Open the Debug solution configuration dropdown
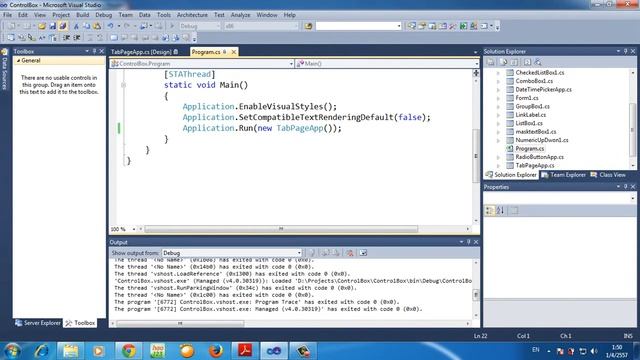Image resolution: width=640 pixels, height=360 pixels. tap(200, 26)
